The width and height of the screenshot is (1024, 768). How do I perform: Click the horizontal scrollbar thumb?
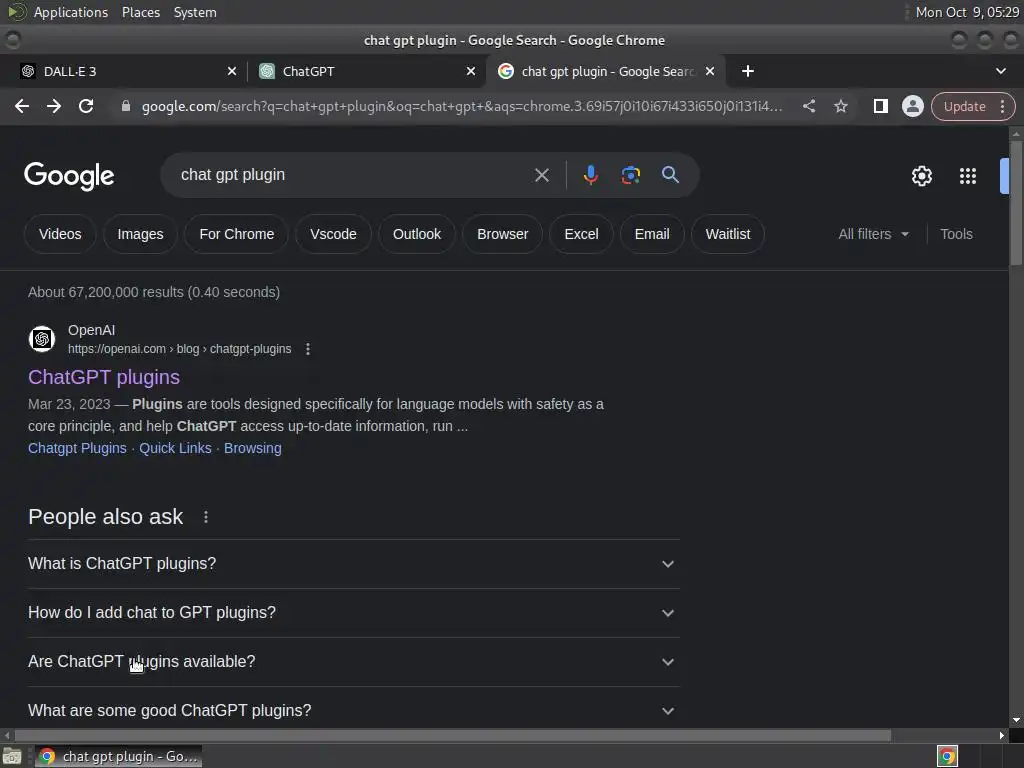[x=452, y=735]
